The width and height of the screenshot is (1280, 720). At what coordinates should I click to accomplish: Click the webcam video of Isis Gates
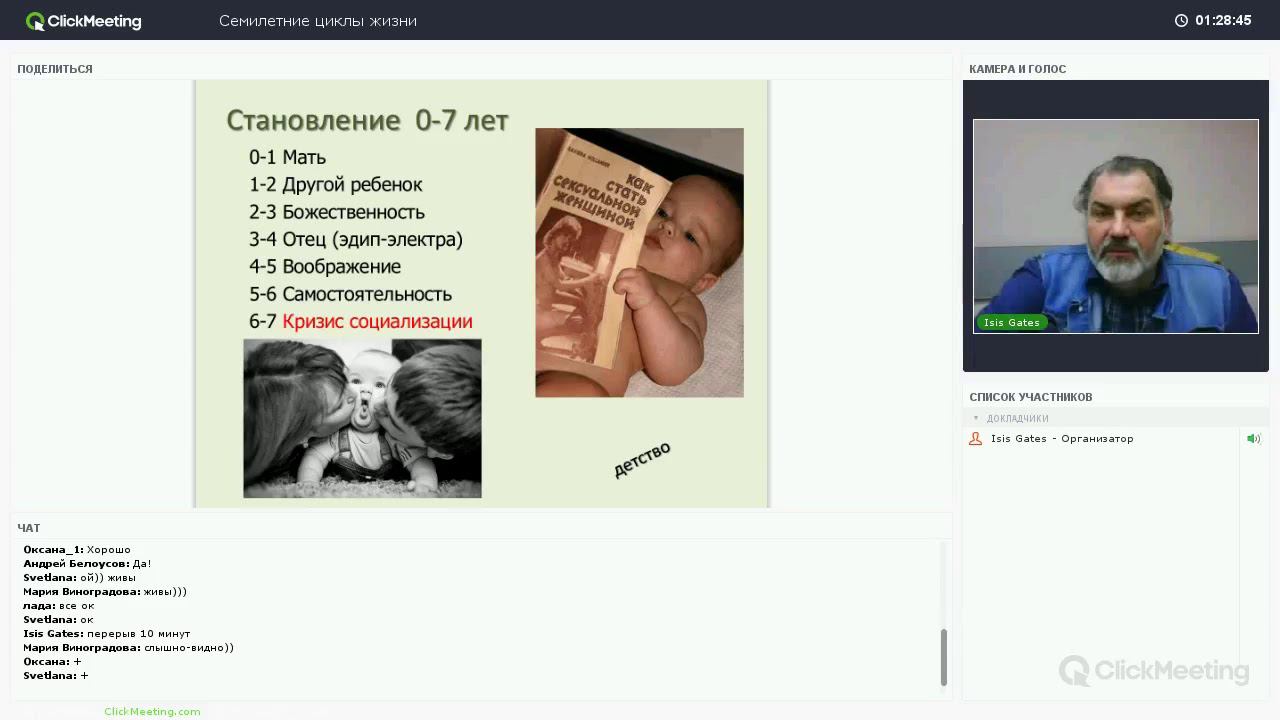point(1116,226)
